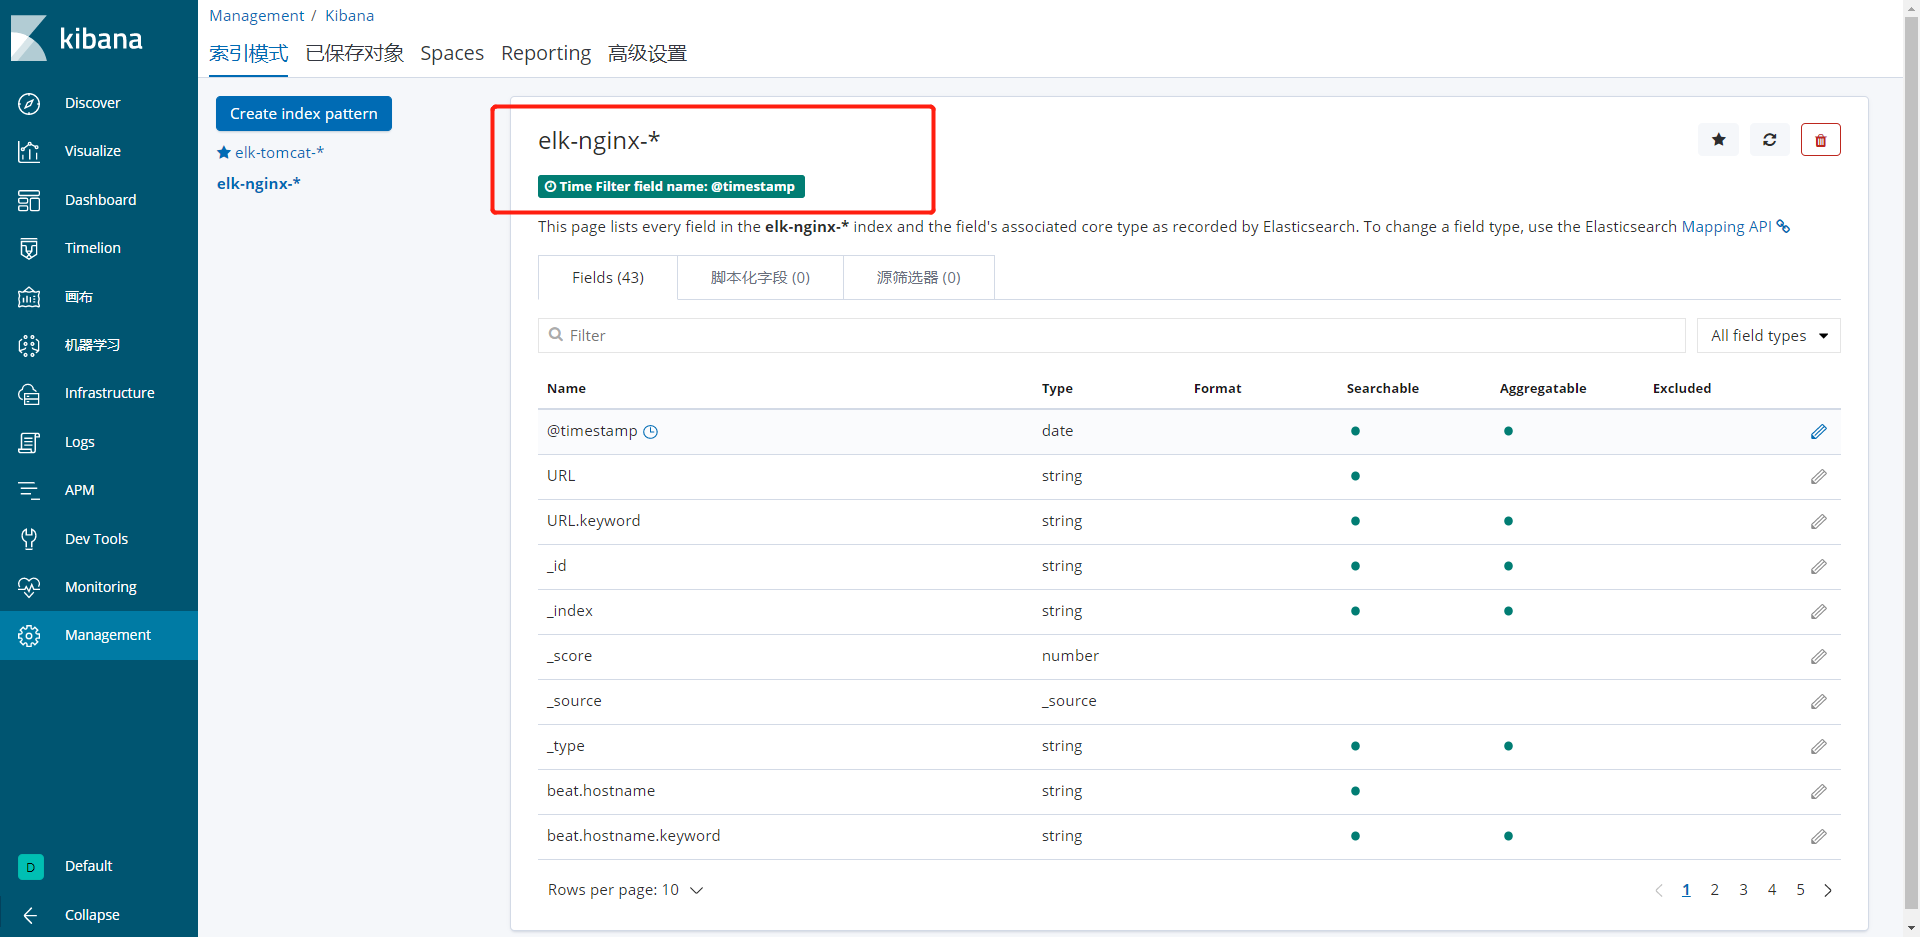This screenshot has width=1920, height=937.
Task: Click the Filter fields search box
Action: (1110, 336)
